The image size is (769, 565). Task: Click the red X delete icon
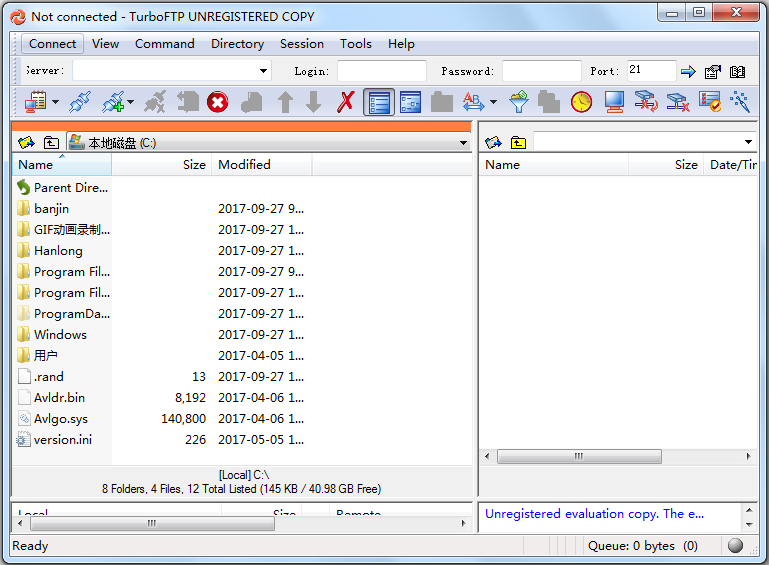[346, 102]
